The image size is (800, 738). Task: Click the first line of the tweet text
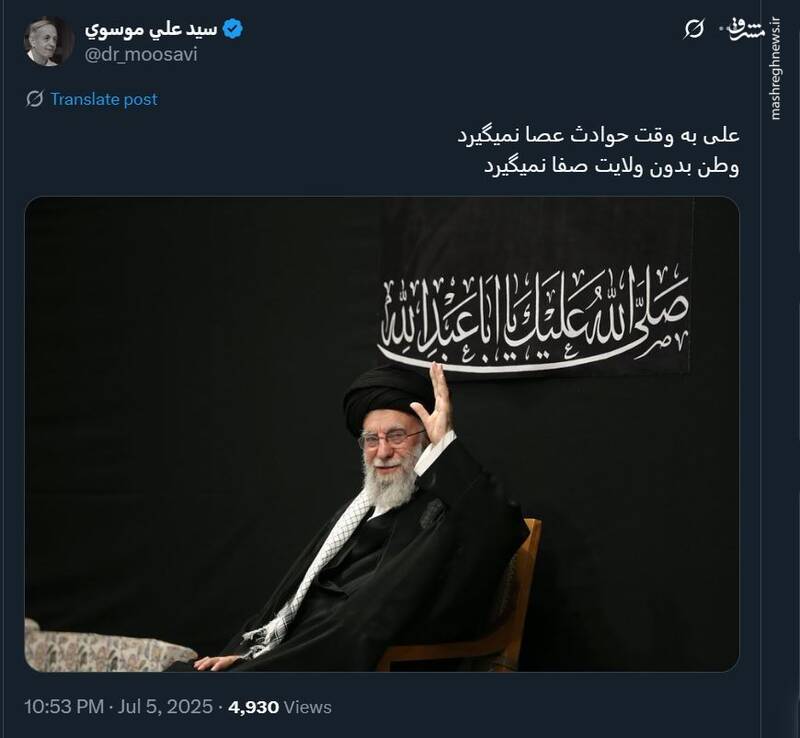coord(597,136)
